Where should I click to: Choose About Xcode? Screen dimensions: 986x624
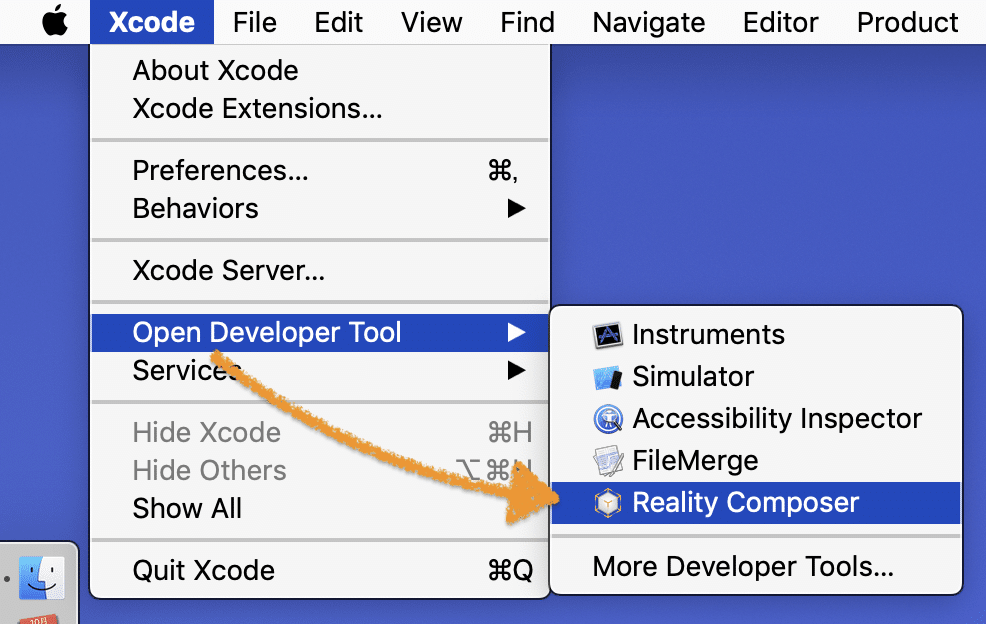[215, 71]
